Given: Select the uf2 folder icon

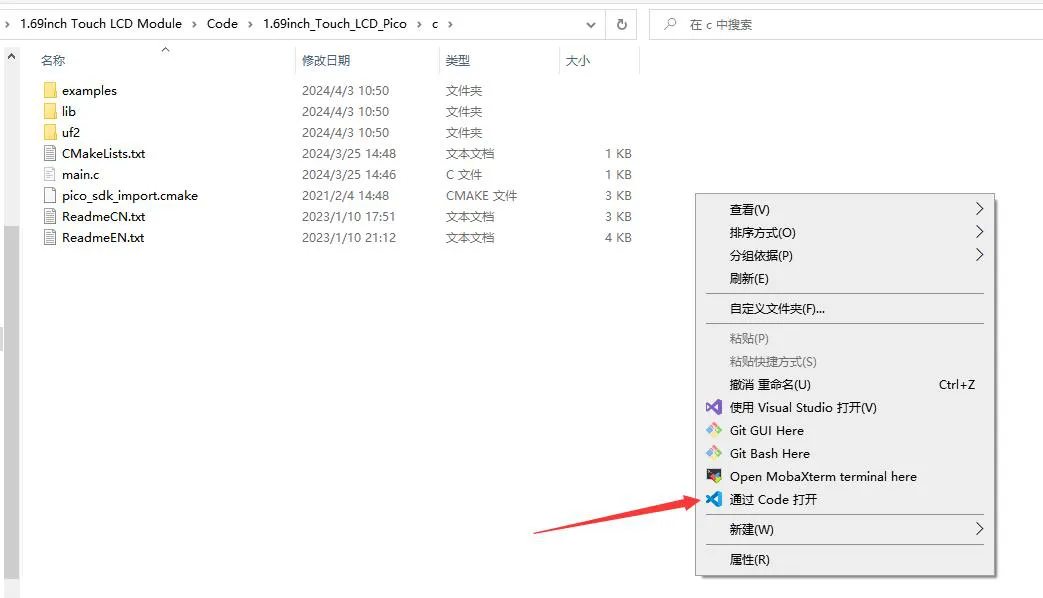Looking at the screenshot, I should click(50, 132).
